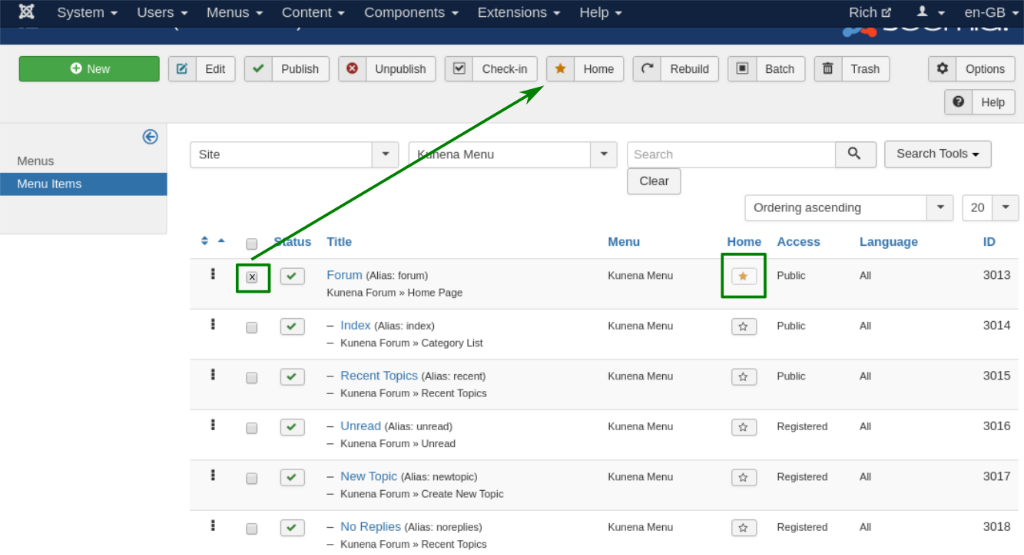Click the Rebuild toolbar button
The image size is (1024, 555).
tap(675, 69)
